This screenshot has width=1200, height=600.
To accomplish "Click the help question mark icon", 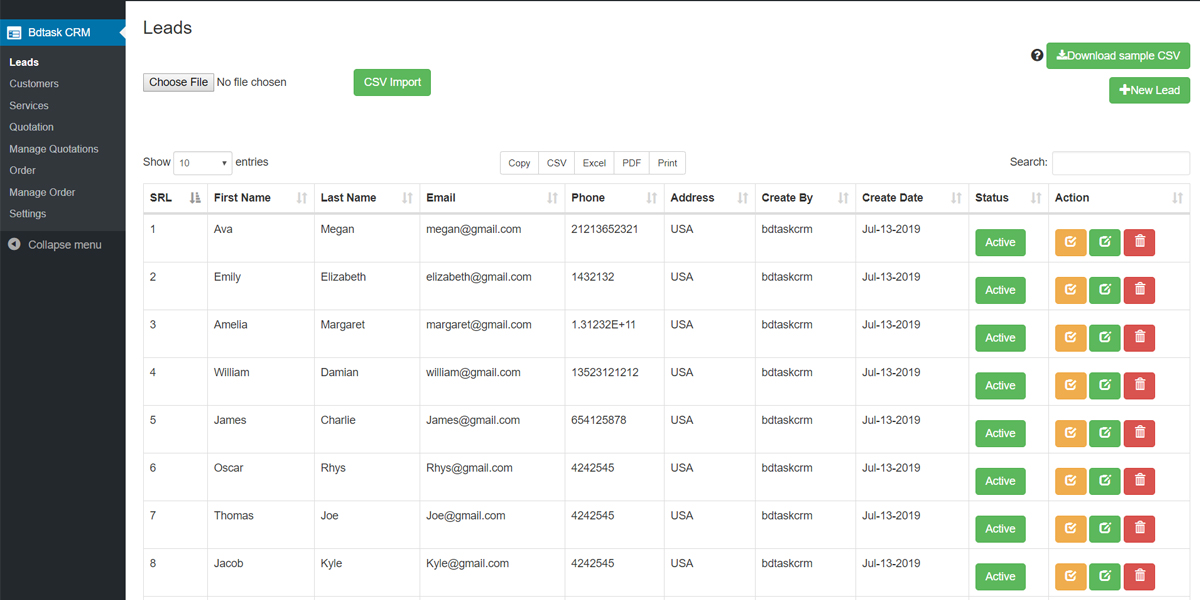I will (x=1037, y=56).
